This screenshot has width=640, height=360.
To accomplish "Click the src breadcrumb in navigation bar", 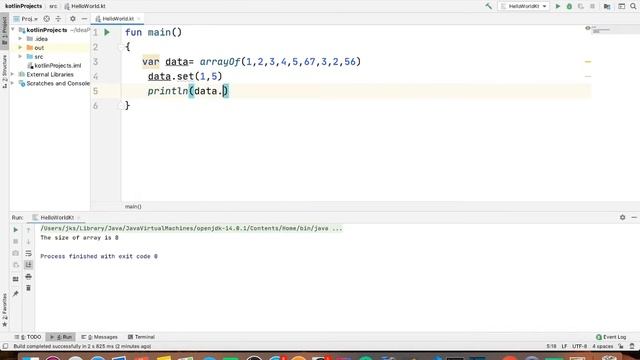I will (53, 6).
